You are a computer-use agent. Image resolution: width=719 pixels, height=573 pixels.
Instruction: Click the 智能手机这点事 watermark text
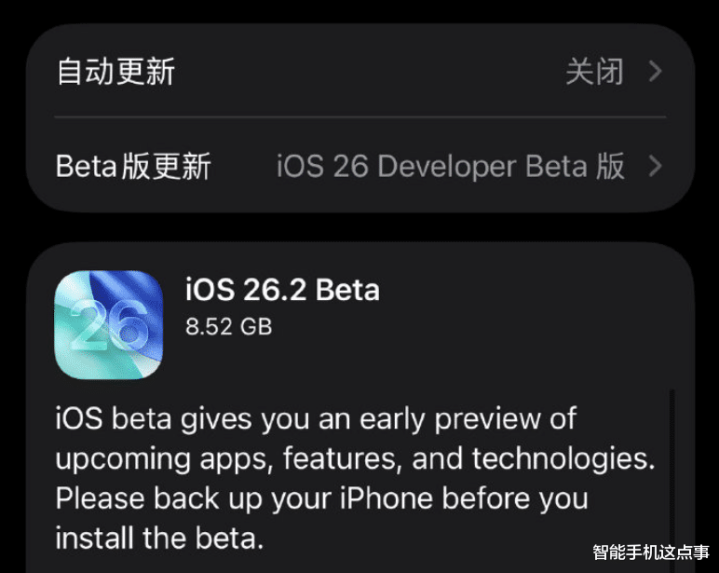(651, 552)
